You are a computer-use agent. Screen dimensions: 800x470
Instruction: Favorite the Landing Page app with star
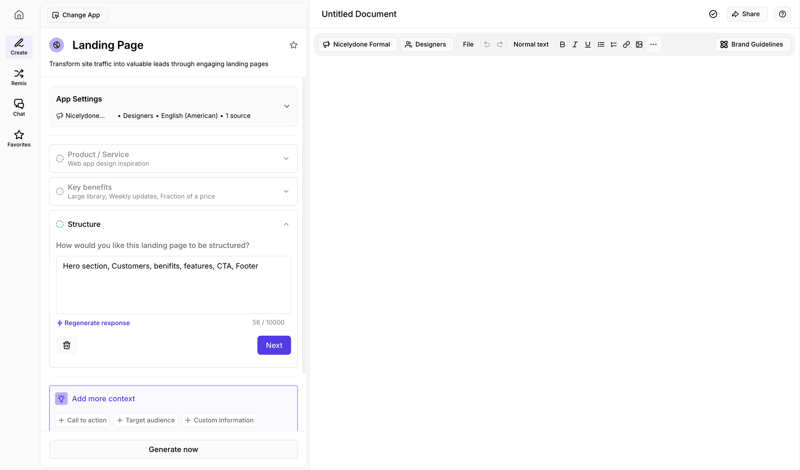coord(293,45)
